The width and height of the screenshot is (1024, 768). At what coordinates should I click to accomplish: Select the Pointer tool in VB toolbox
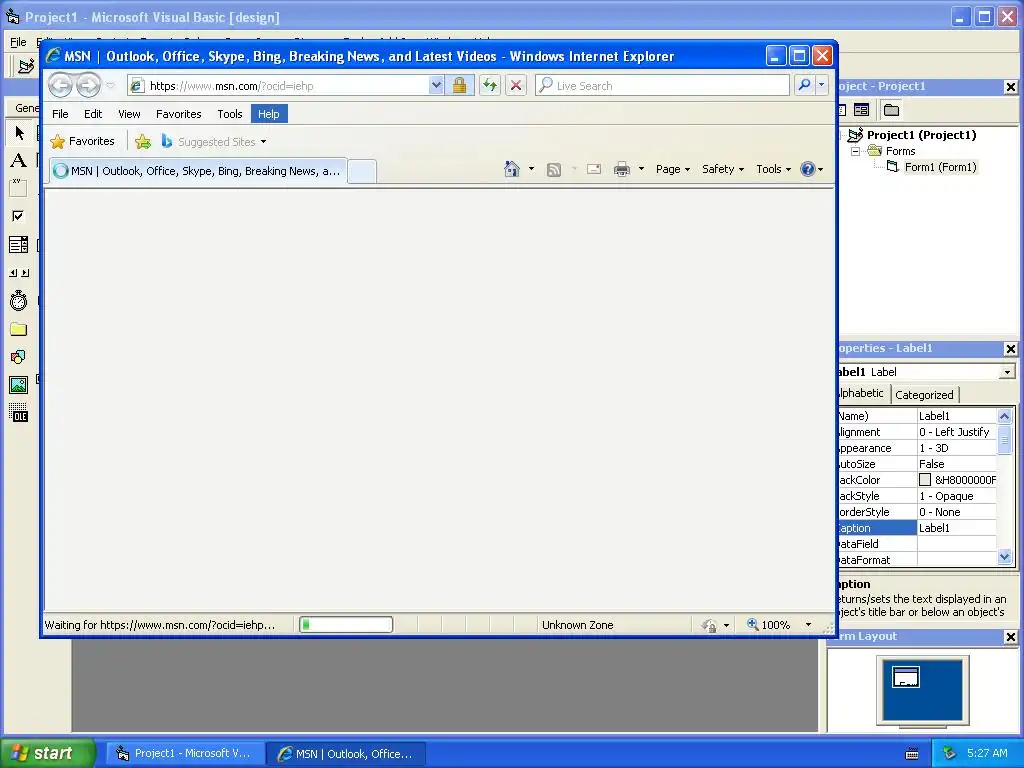tap(19, 133)
